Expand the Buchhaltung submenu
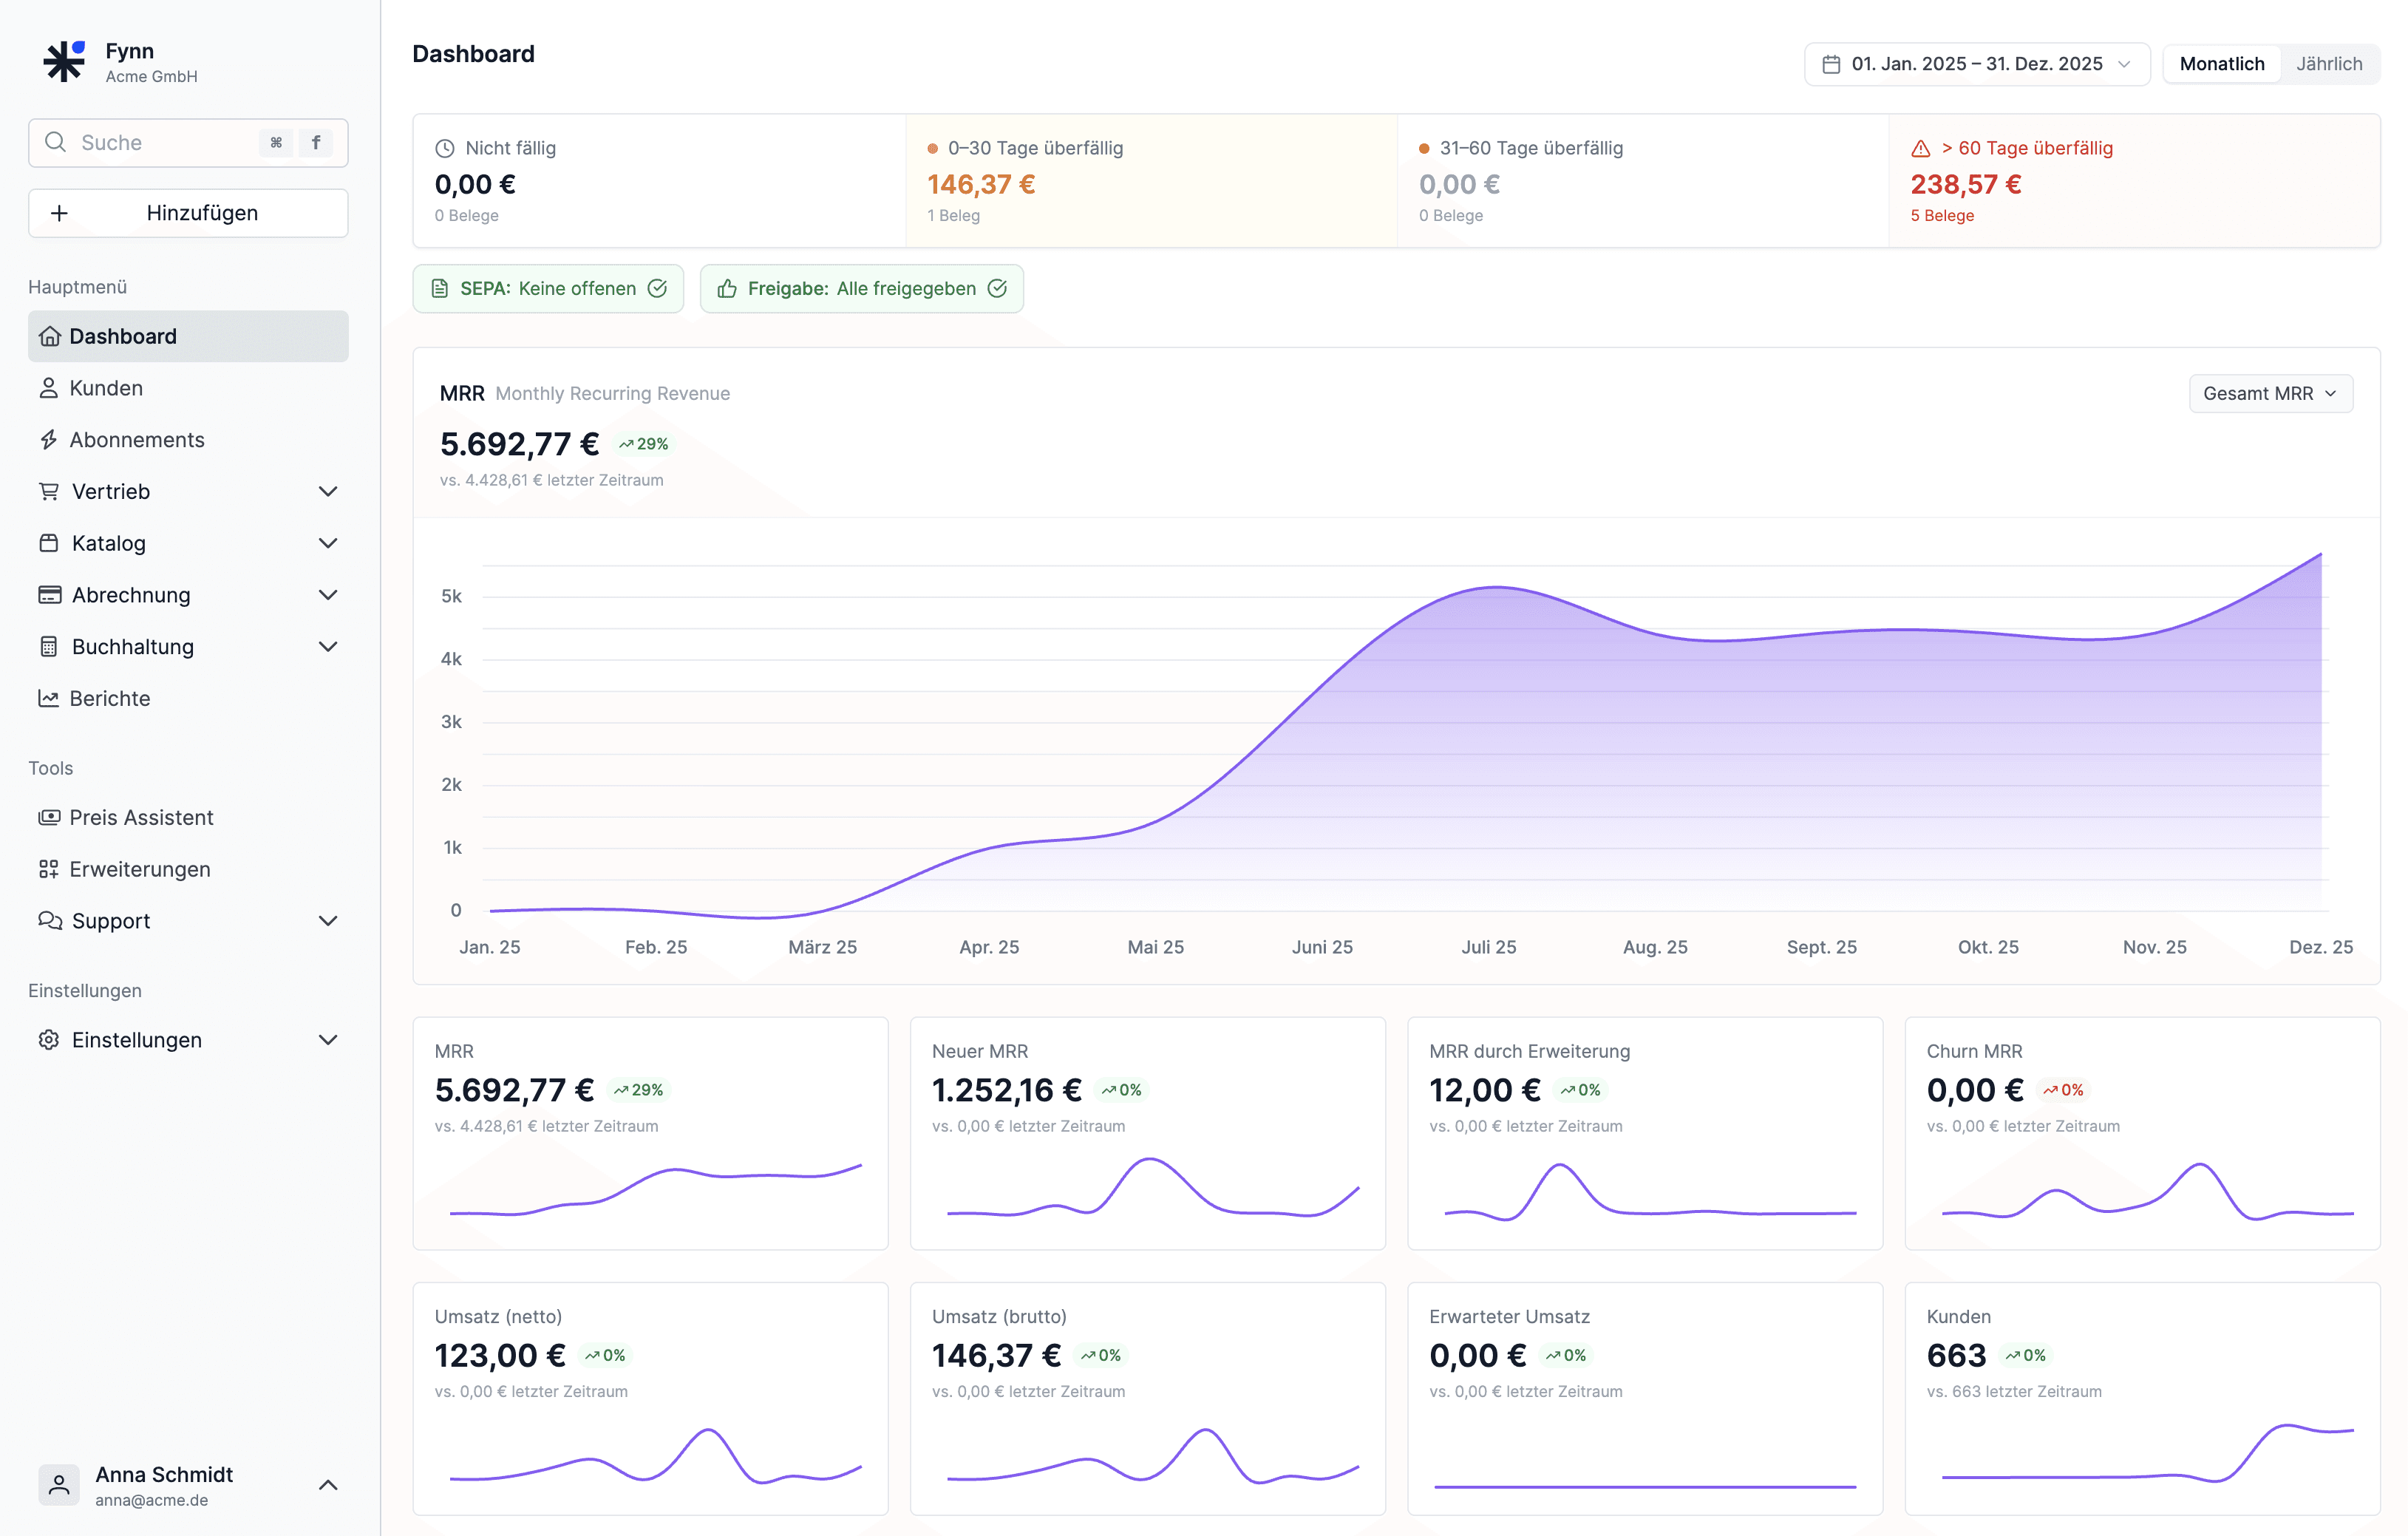Image resolution: width=2408 pixels, height=1536 pixels. click(x=327, y=647)
